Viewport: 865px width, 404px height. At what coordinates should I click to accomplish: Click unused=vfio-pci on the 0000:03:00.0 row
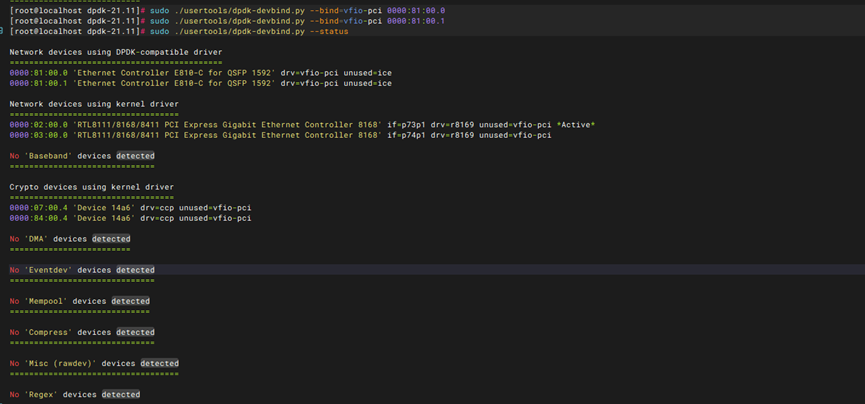point(515,135)
